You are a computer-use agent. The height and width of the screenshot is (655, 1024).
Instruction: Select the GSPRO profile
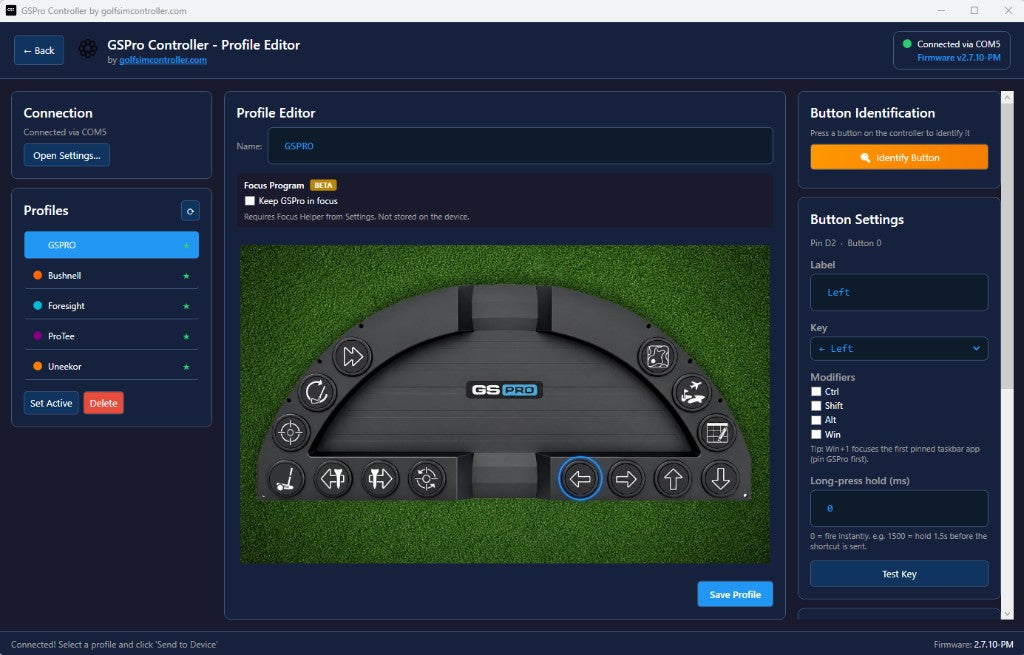(x=111, y=245)
